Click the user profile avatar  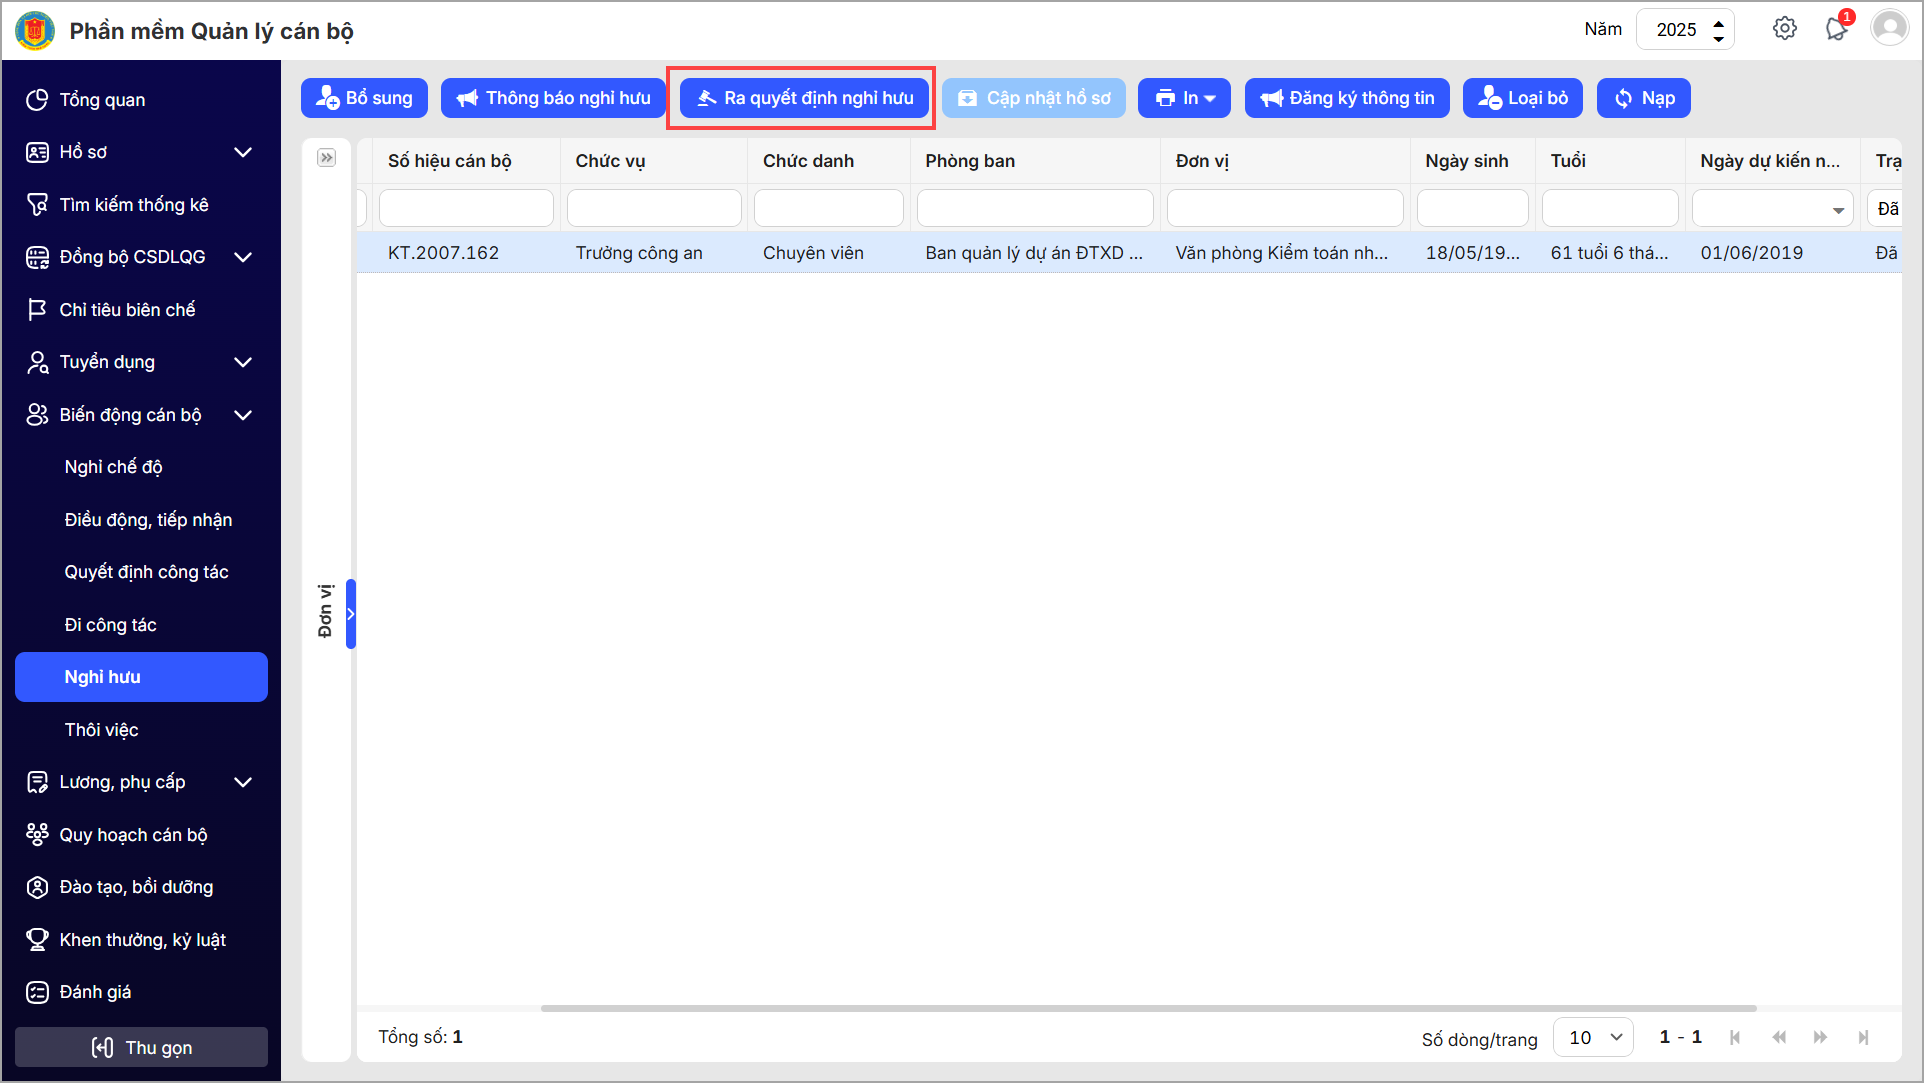(x=1889, y=28)
